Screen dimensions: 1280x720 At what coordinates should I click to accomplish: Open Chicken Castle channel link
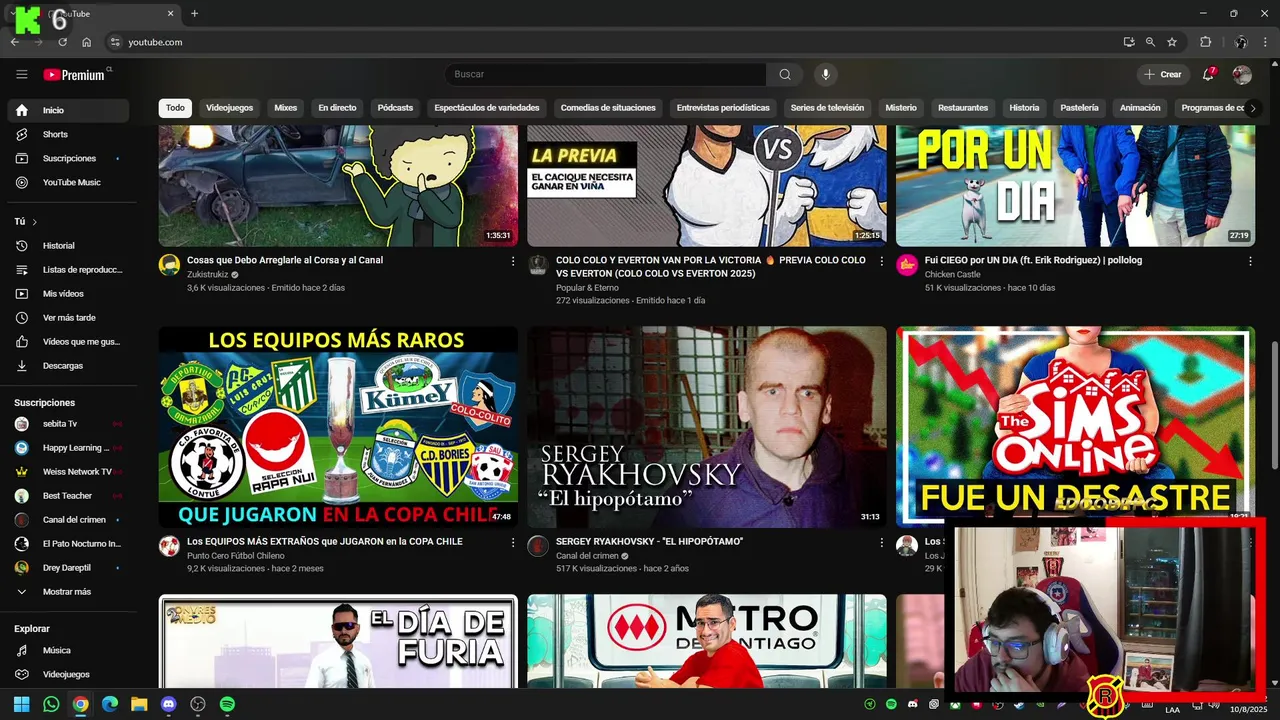(x=952, y=274)
